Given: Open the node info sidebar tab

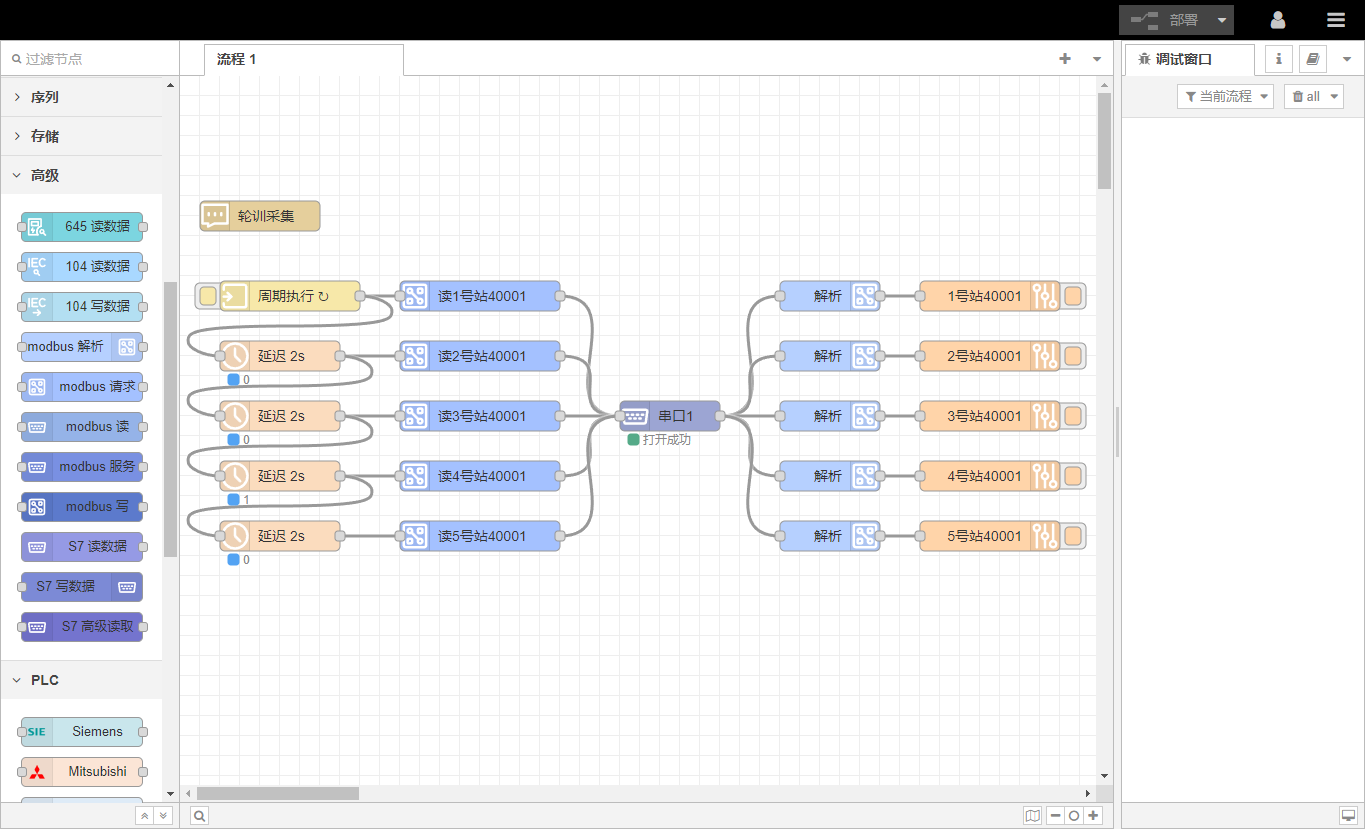Looking at the screenshot, I should [1278, 59].
